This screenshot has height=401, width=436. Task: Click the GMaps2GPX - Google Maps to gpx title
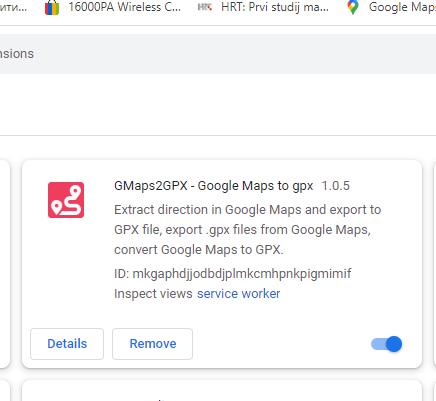click(213, 186)
